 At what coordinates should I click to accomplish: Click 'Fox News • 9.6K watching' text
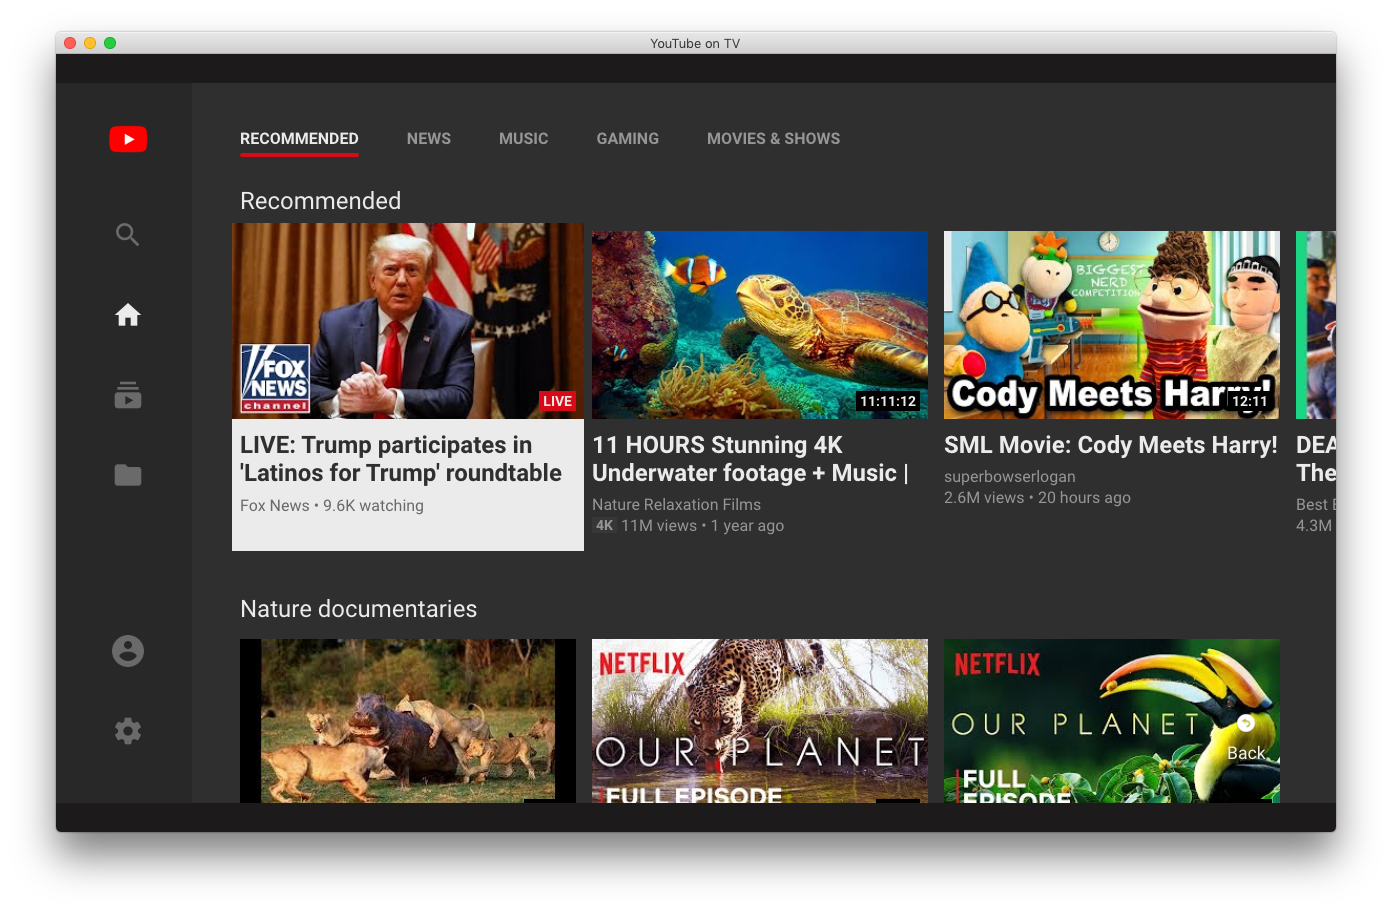332,506
